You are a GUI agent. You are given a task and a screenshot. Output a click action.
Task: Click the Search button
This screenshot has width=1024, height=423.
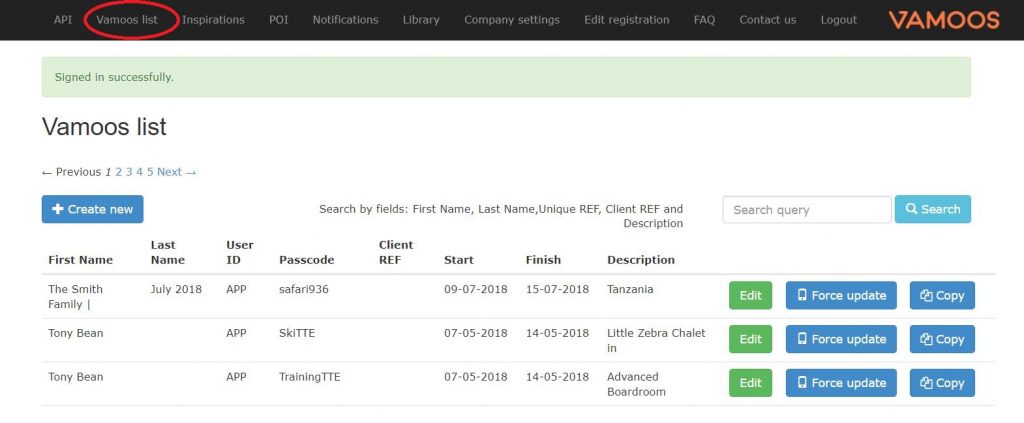933,209
